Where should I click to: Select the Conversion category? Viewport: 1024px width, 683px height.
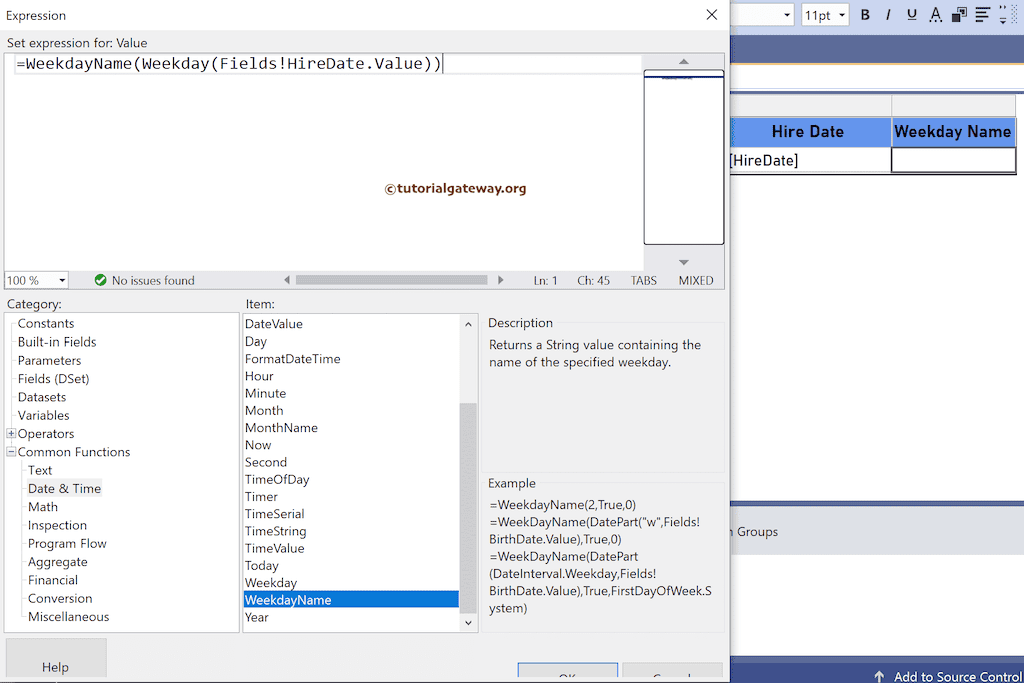click(60, 598)
